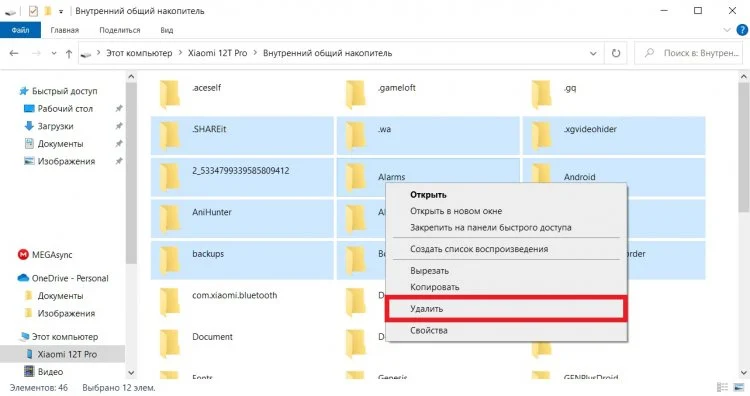Click the search field Поиск в: Внутрен
750x396 pixels.
click(691, 53)
